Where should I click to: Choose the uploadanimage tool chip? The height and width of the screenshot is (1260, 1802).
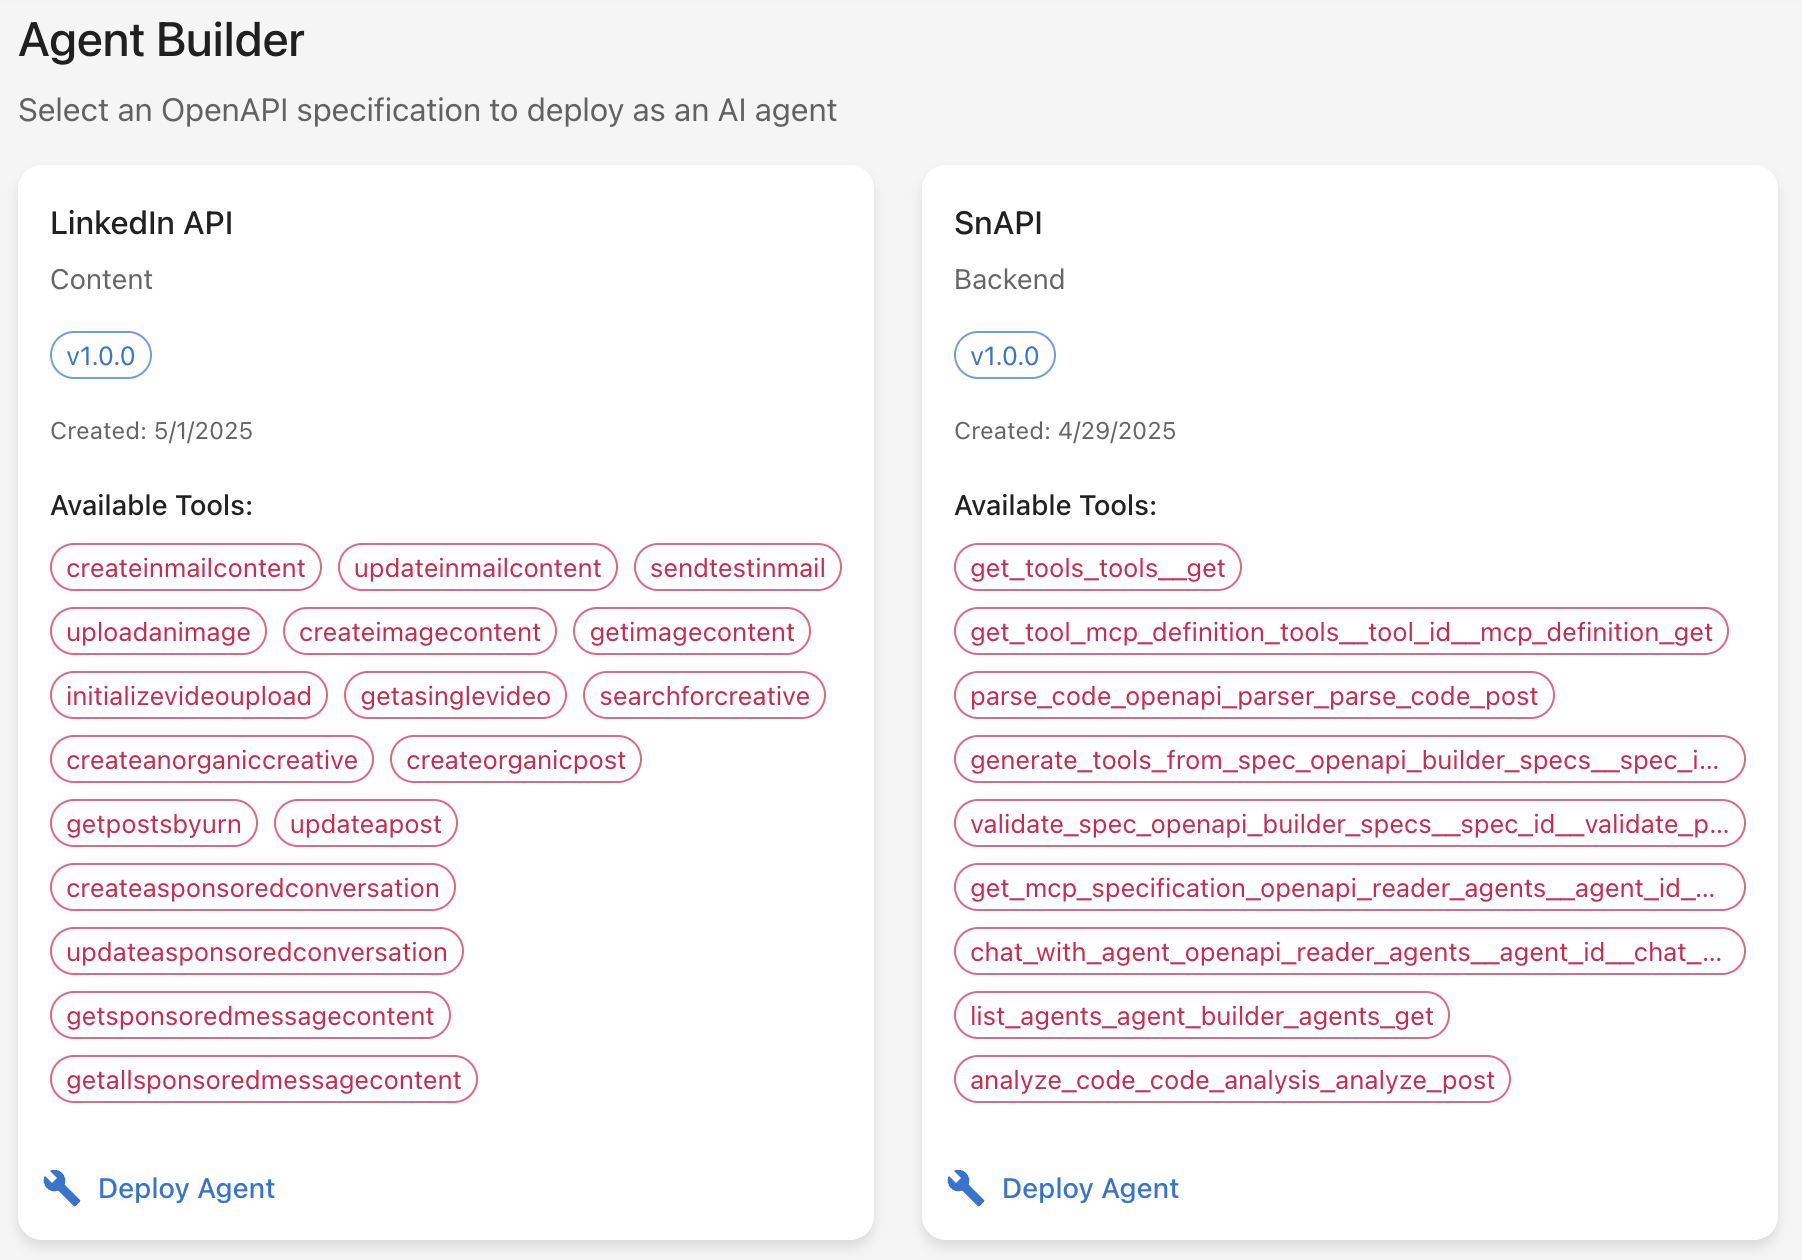(x=159, y=632)
